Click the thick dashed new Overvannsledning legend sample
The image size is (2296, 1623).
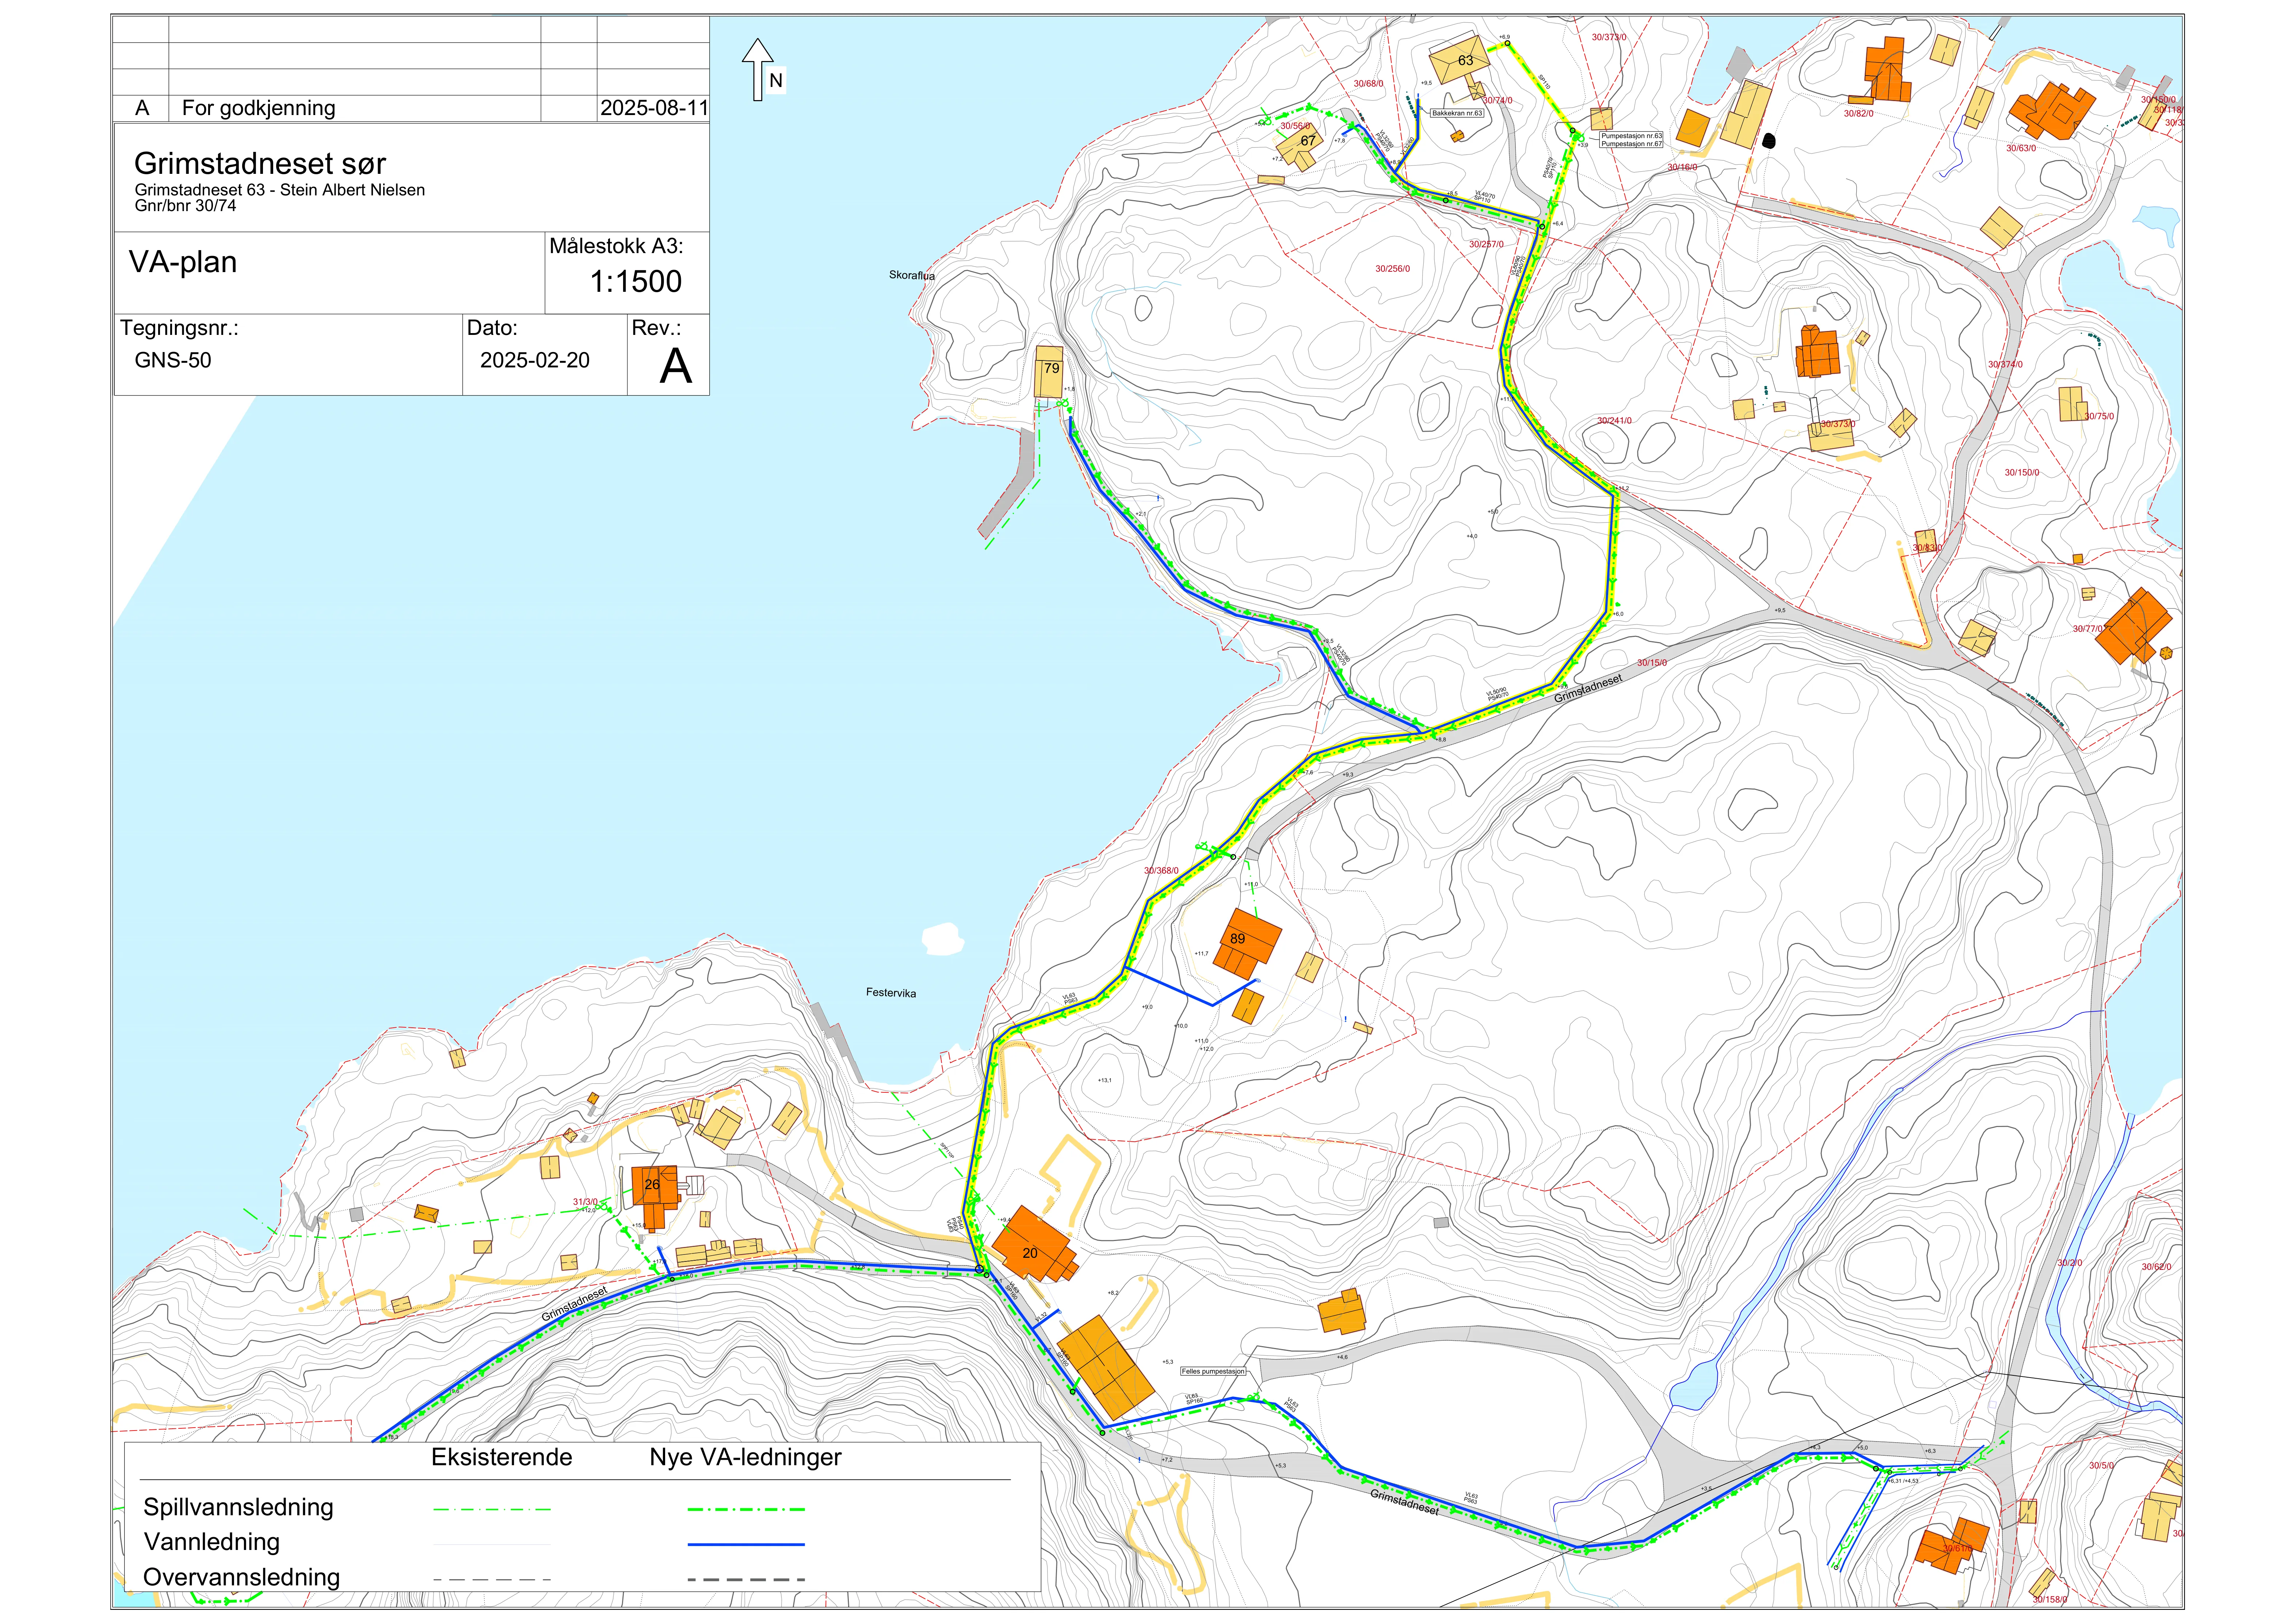click(x=746, y=1580)
